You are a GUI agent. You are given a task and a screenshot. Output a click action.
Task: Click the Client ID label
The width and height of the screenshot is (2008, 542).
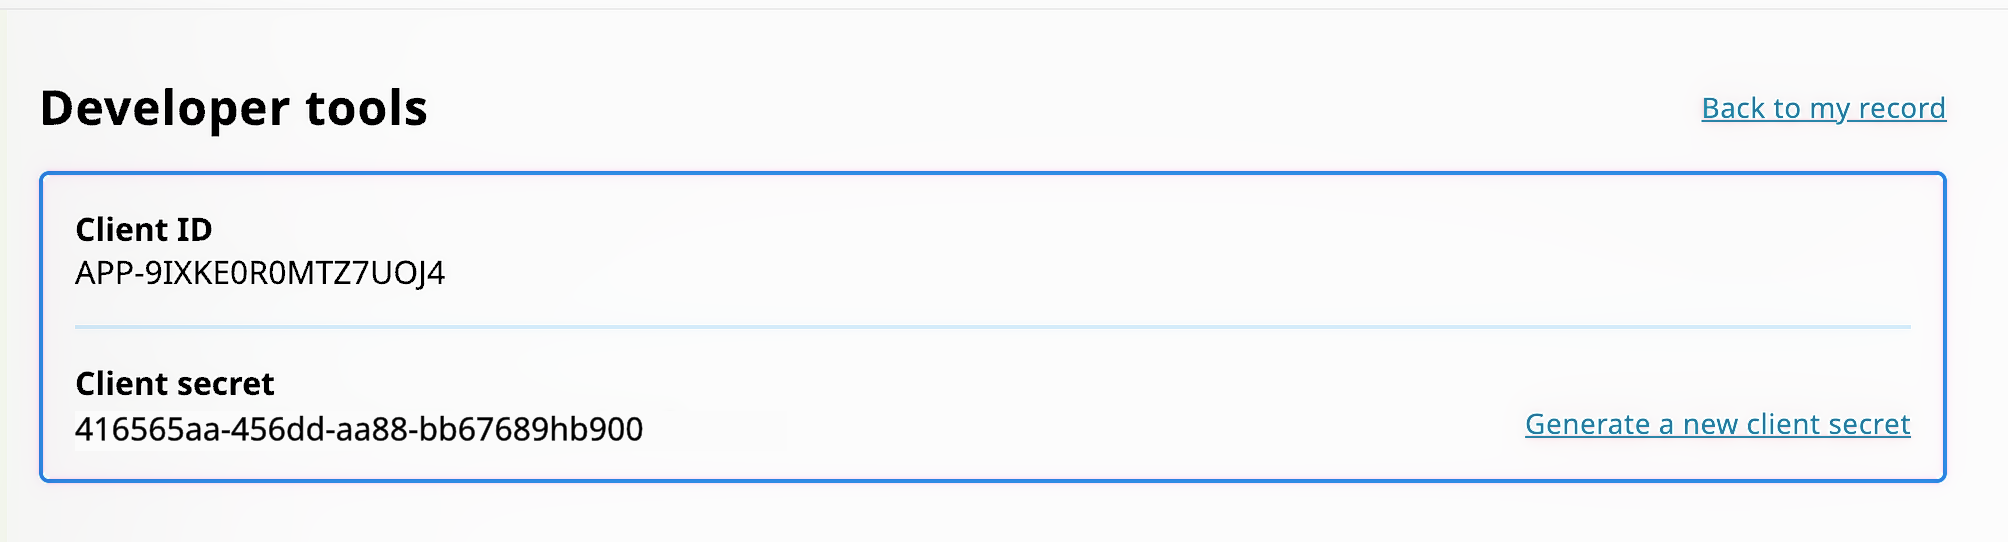[144, 230]
